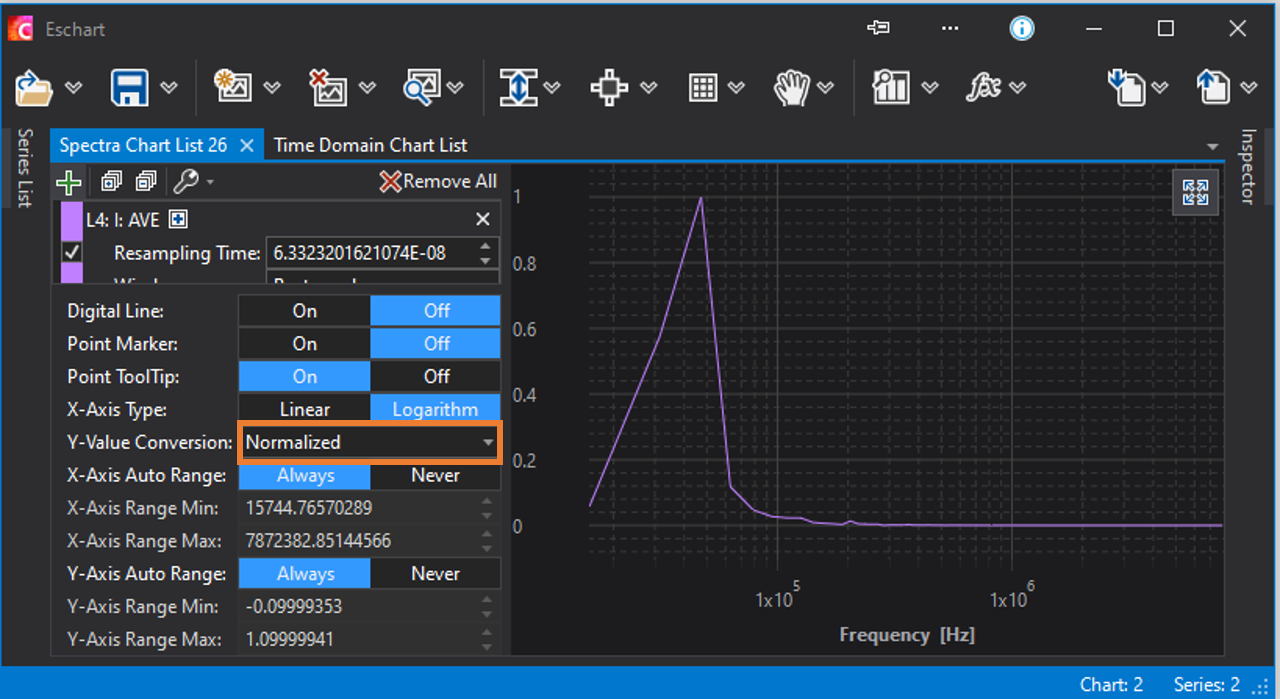1280x699 pixels.
Task: Click the pin icon in the title bar
Action: (878, 28)
